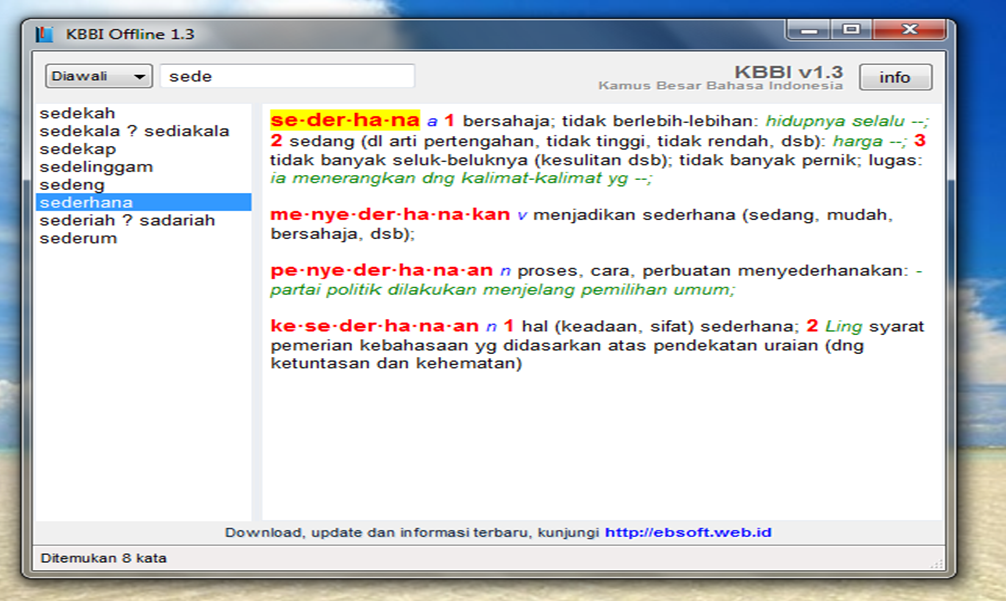Select "sederum" in the word list
Image resolution: width=1006 pixels, height=601 pixels.
(143, 238)
